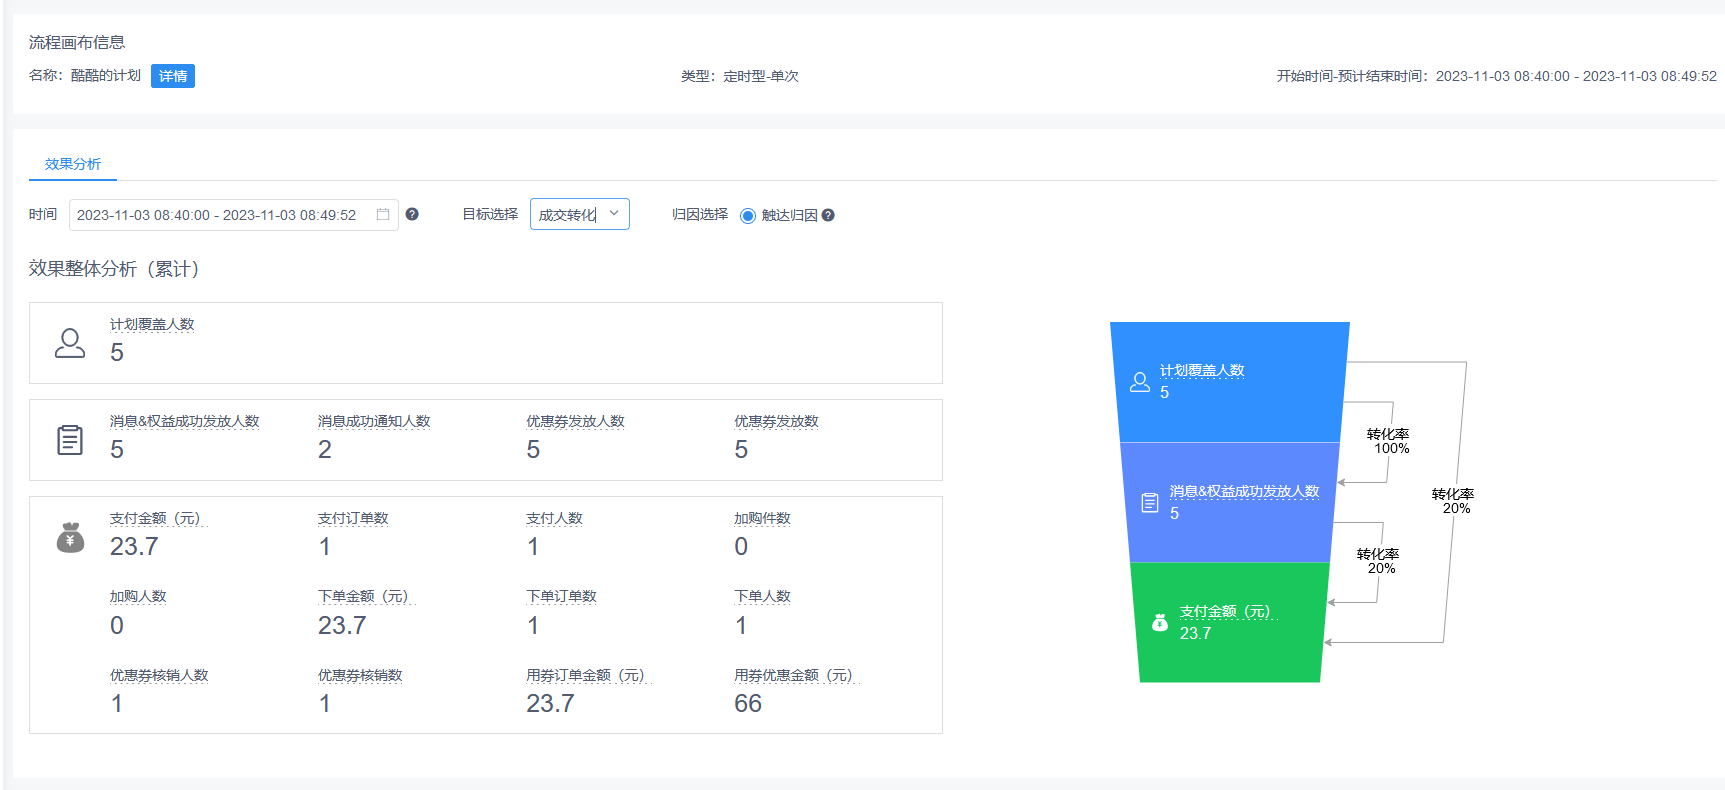This screenshot has height=790, width=1725.
Task: Click the user icon in blue funnel segment
Action: pos(1139,382)
